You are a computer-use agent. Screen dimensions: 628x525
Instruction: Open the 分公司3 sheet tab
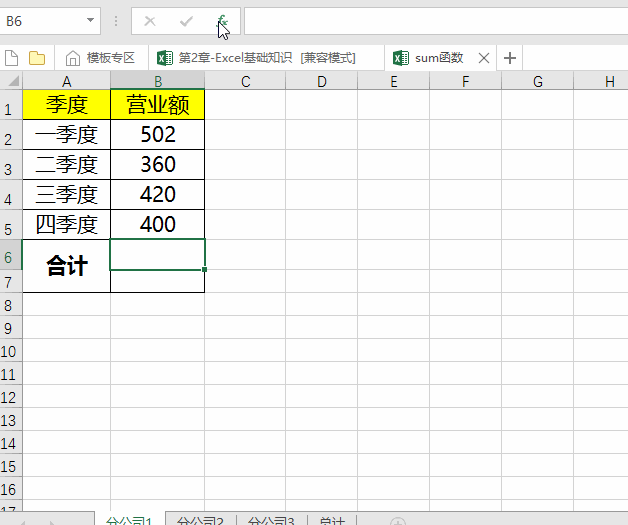pos(272,519)
